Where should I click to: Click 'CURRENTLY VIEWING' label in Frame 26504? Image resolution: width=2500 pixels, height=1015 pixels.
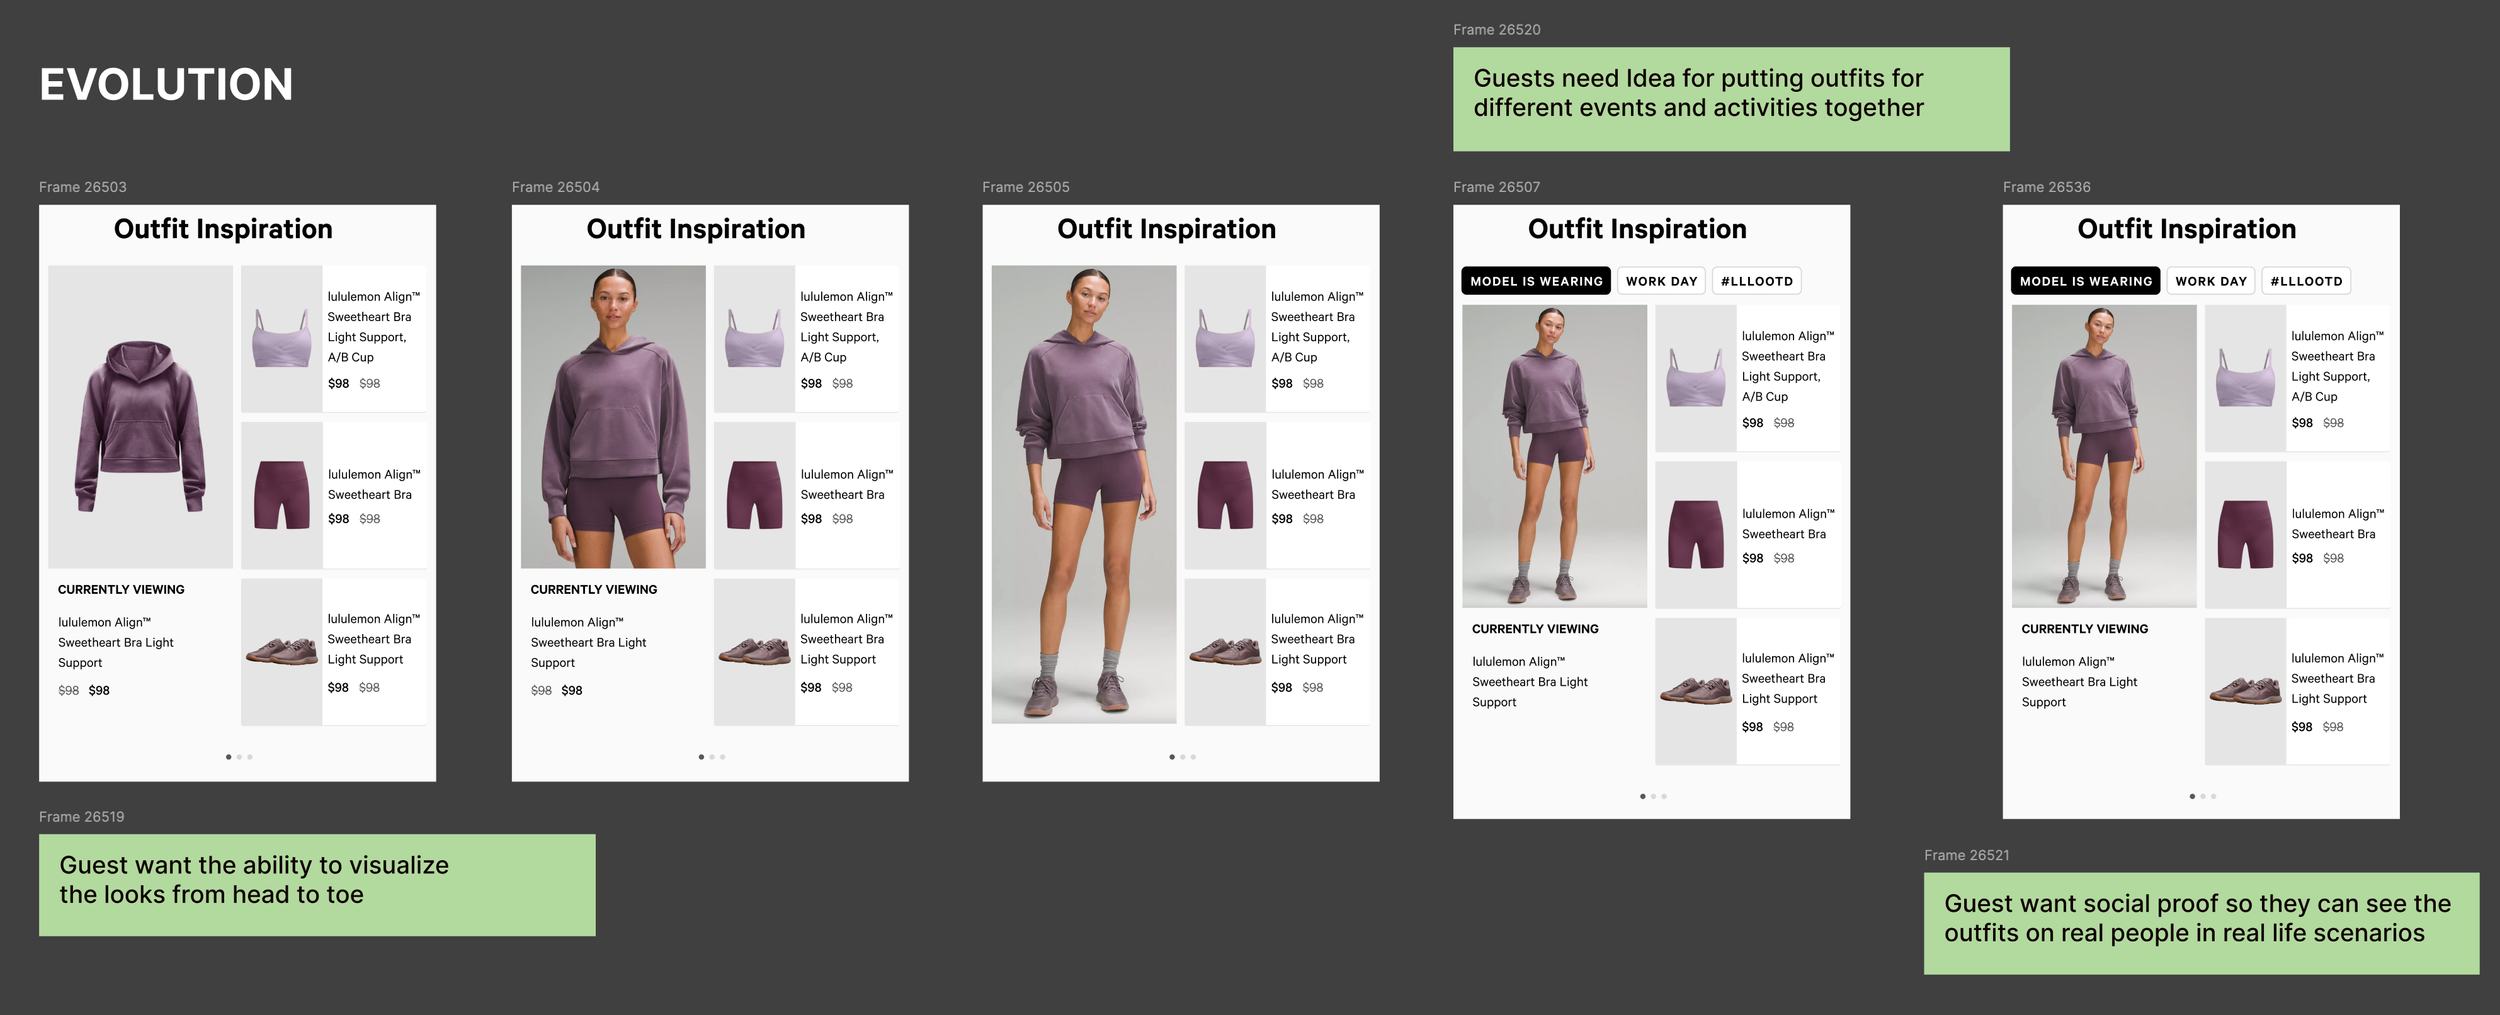[x=594, y=590]
